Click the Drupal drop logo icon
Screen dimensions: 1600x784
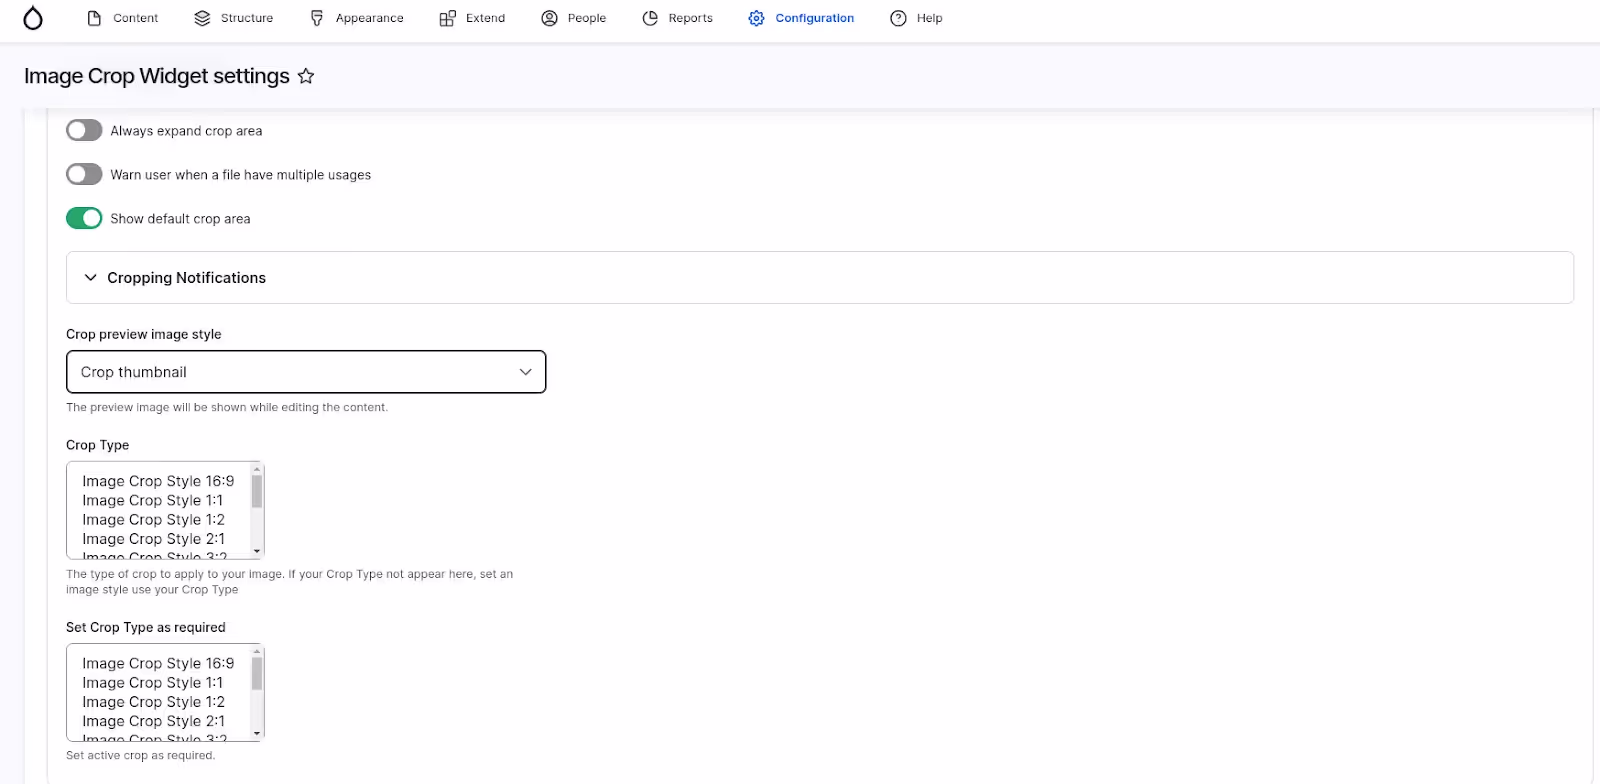33,18
